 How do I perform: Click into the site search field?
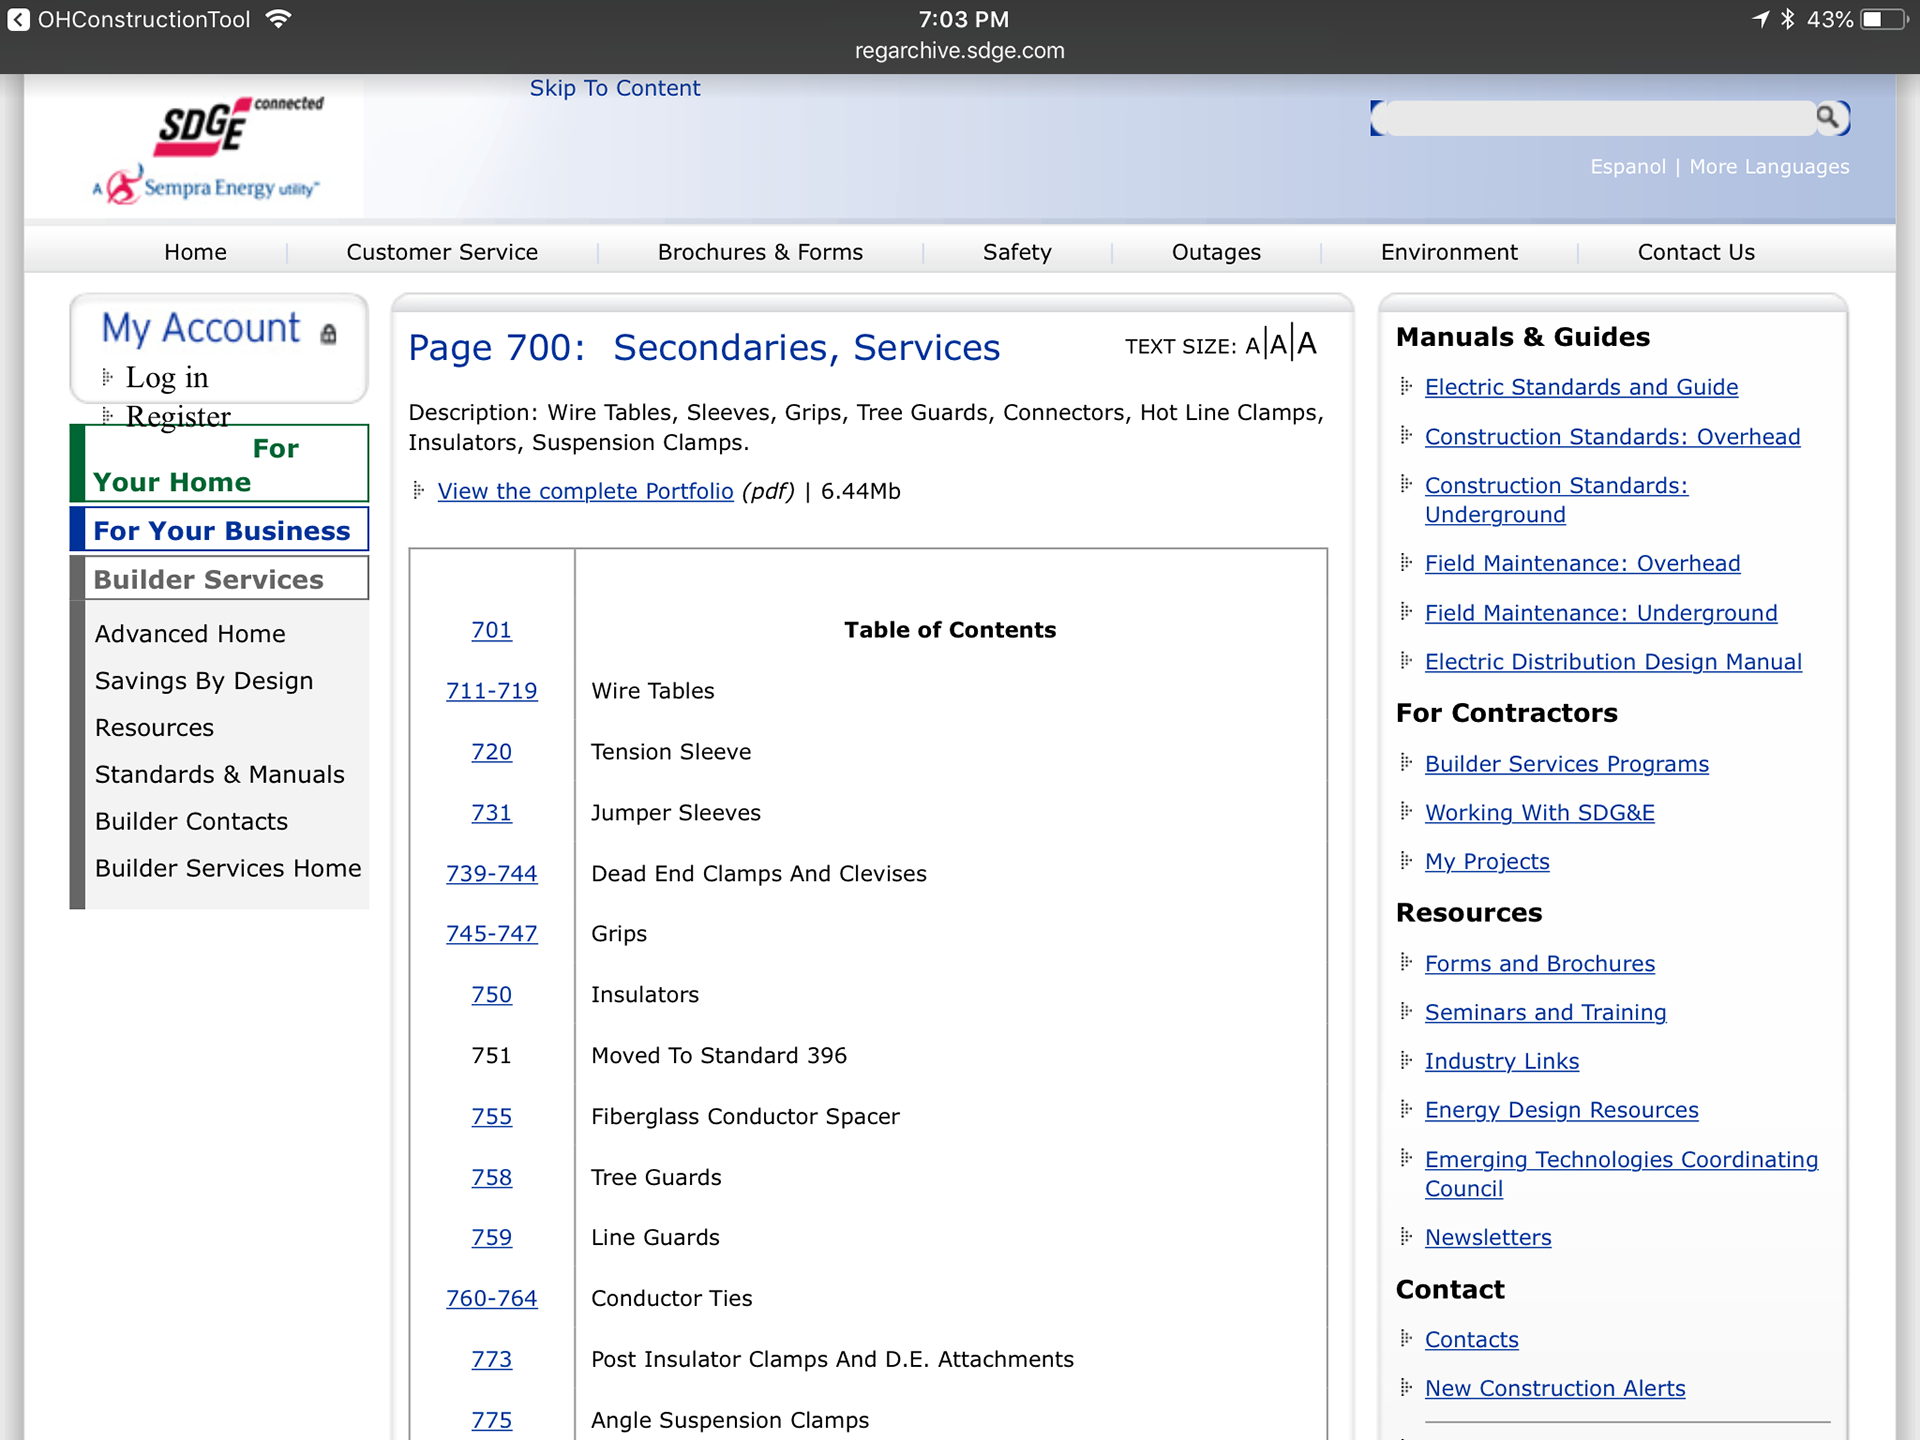[x=1598, y=118]
